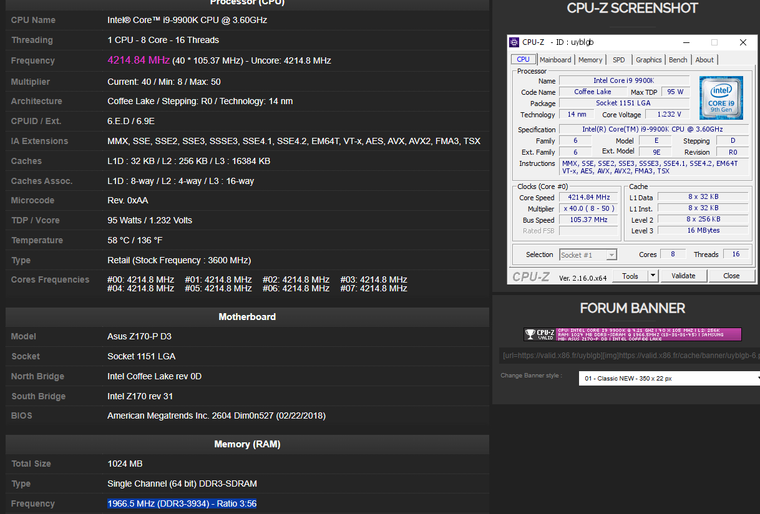Click the Package field 'Socket 1151 LGA' in CPU-Z
The height and width of the screenshot is (514, 760).
pos(624,103)
